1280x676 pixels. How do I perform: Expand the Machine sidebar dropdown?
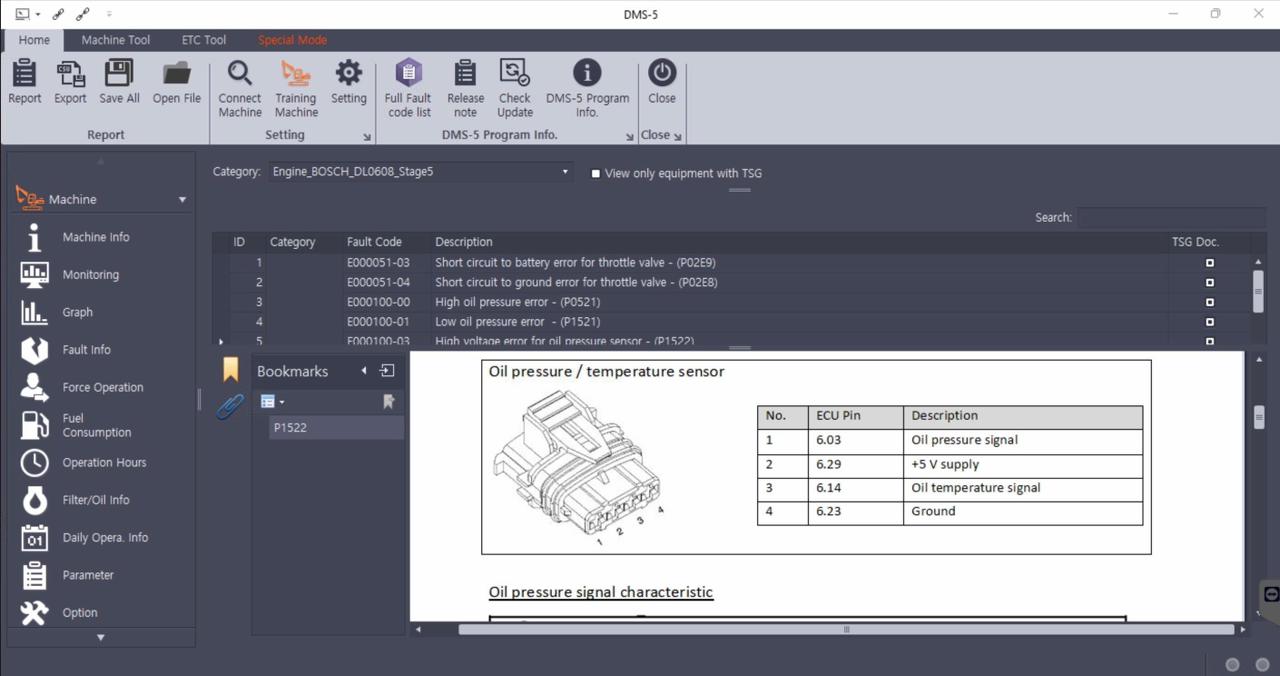click(182, 200)
